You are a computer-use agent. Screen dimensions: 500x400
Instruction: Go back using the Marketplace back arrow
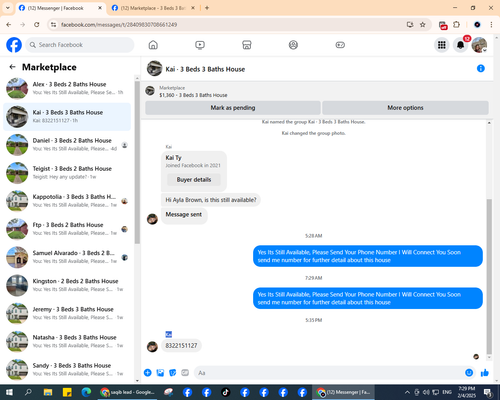coord(13,67)
